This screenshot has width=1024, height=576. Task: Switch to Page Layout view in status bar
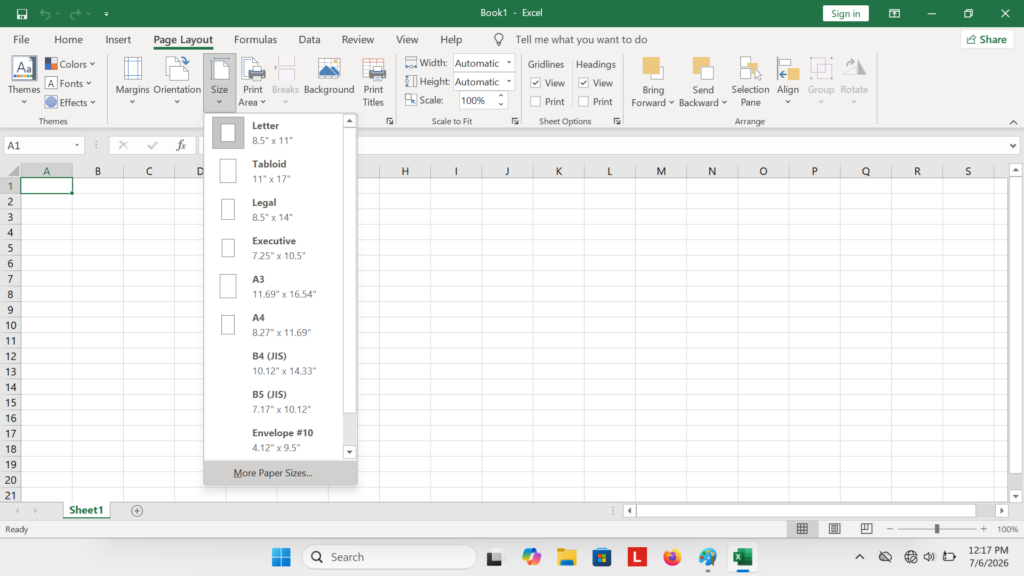tap(834, 529)
